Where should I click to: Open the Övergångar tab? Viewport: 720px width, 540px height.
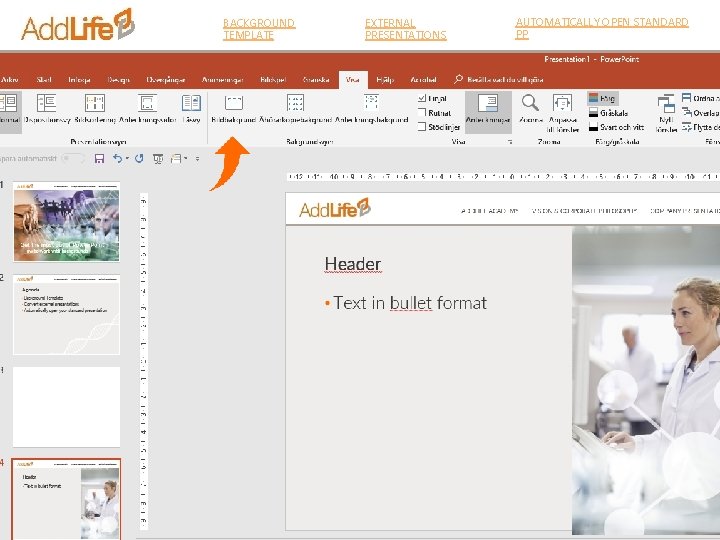coord(166,79)
